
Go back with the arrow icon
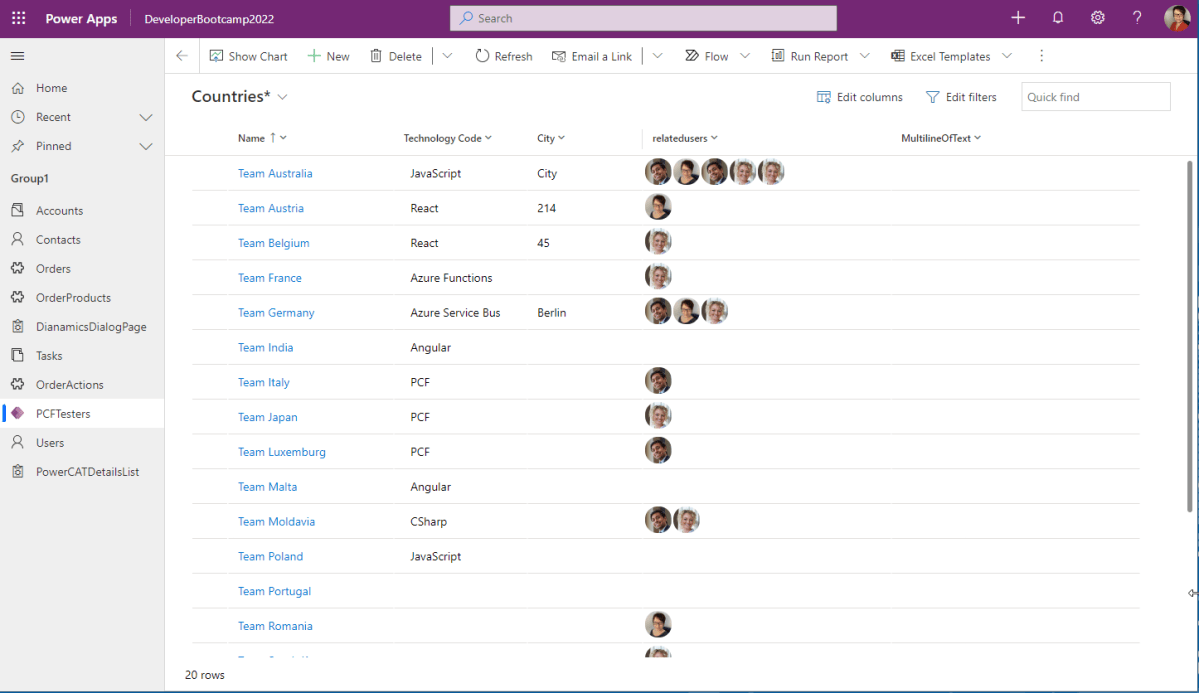tap(182, 56)
